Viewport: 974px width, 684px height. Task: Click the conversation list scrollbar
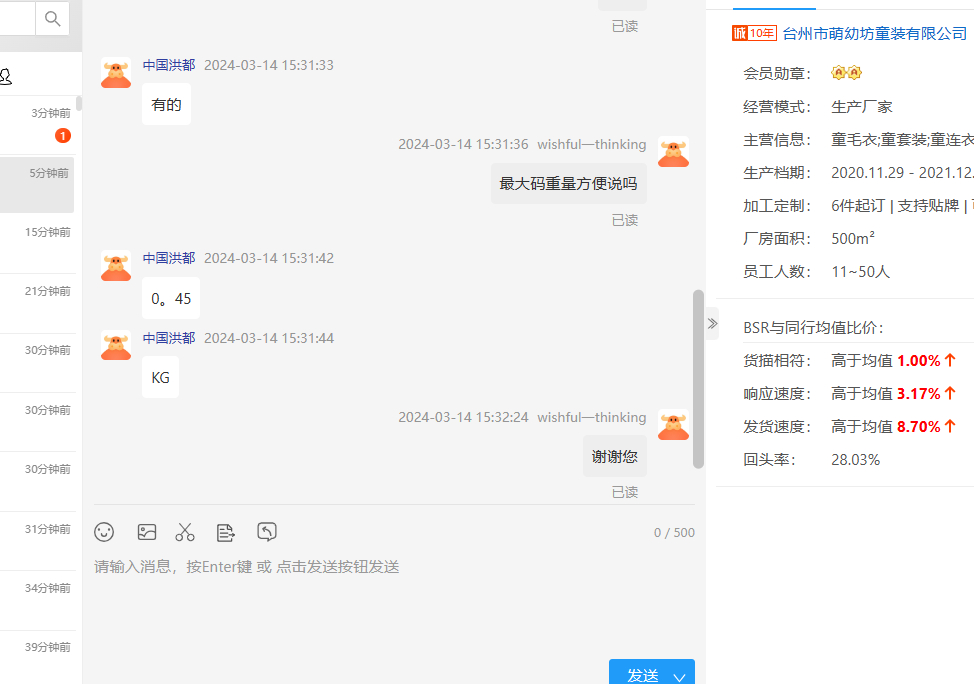[79, 103]
